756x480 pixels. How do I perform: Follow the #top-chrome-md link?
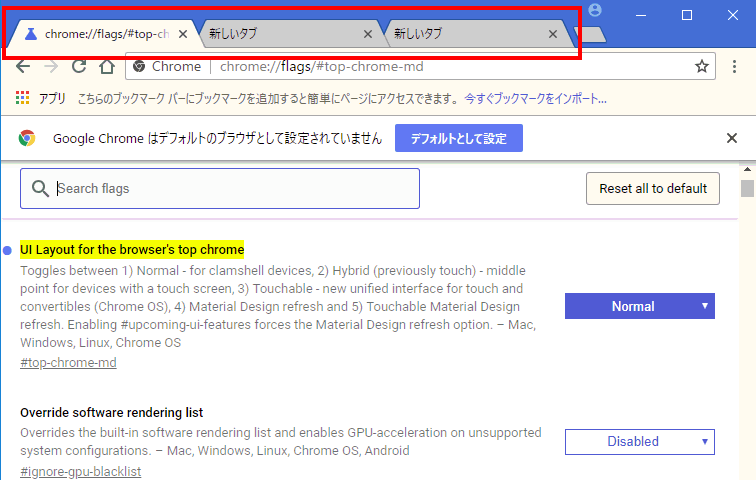pyautogui.click(x=68, y=362)
